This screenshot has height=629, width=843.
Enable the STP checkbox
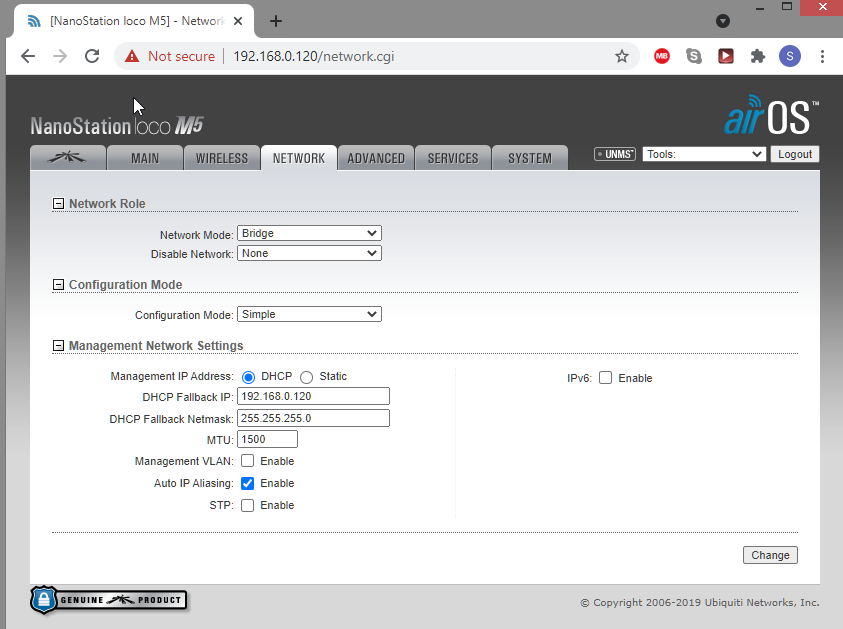click(247, 505)
